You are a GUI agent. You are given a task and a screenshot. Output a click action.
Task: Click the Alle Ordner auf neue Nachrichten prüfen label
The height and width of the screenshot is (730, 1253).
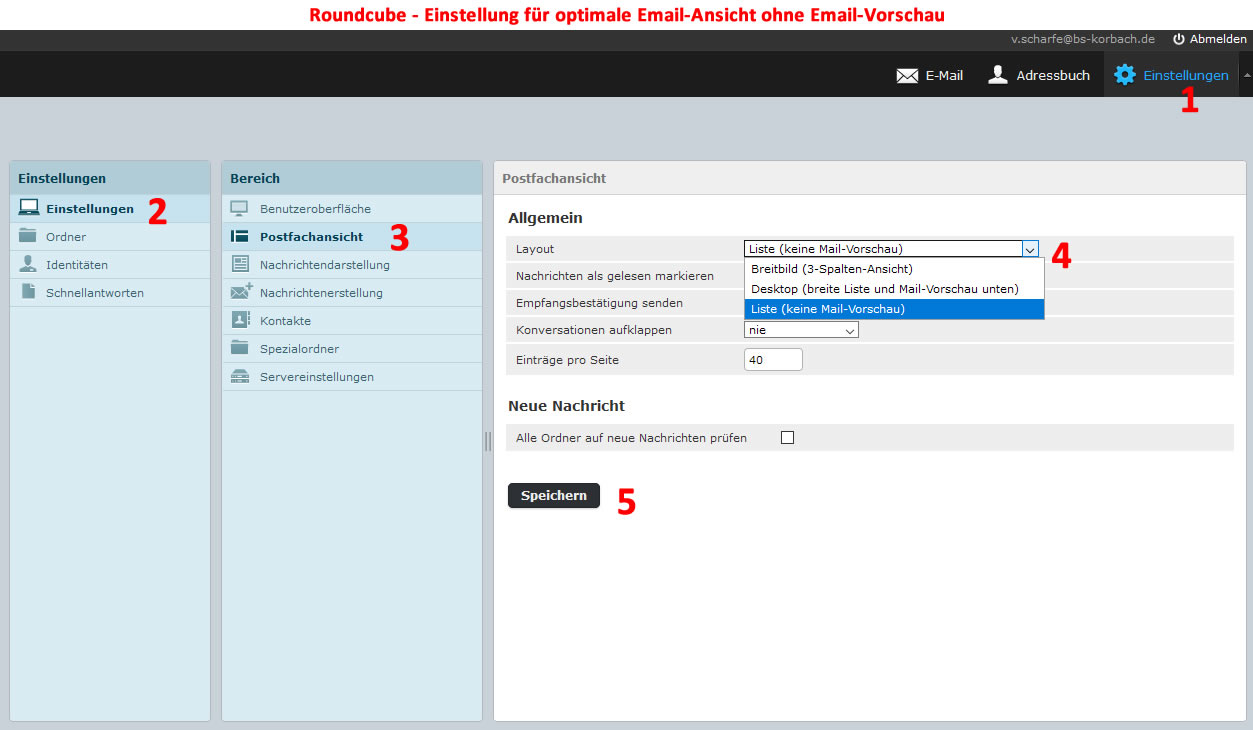(631, 437)
